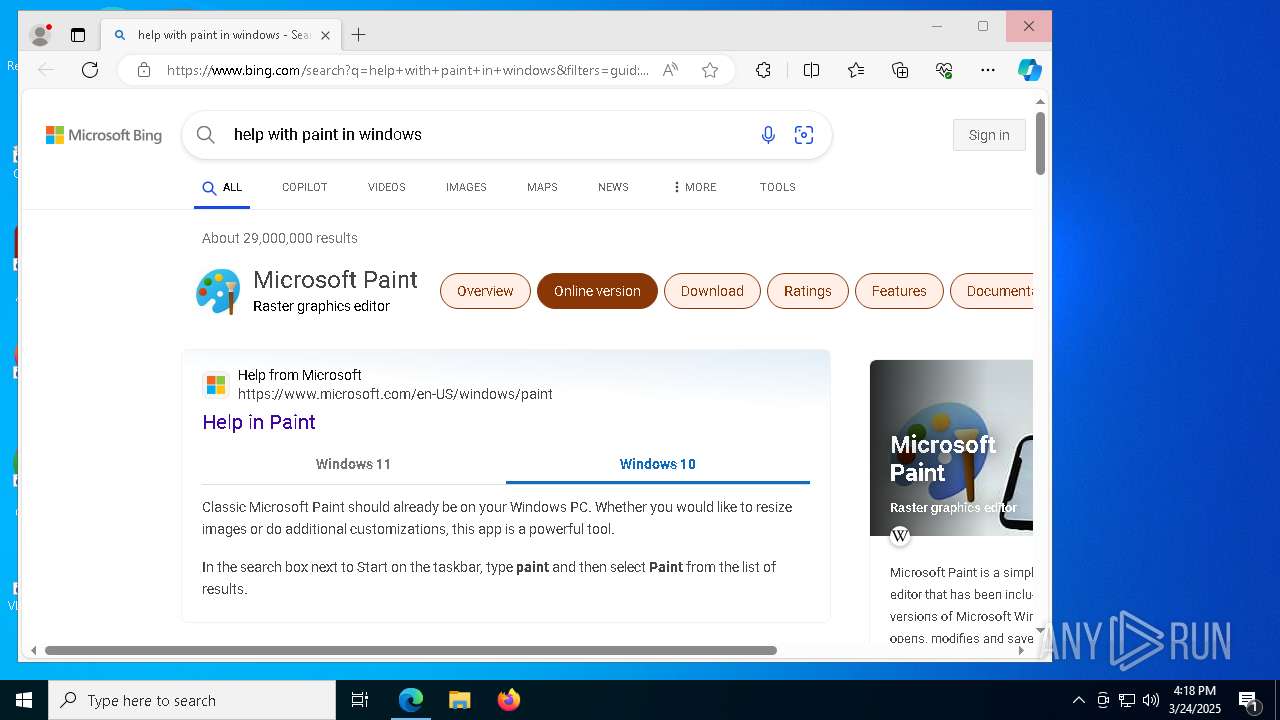This screenshot has height=720, width=1280.
Task: Select the Online version pill button
Action: point(597,291)
